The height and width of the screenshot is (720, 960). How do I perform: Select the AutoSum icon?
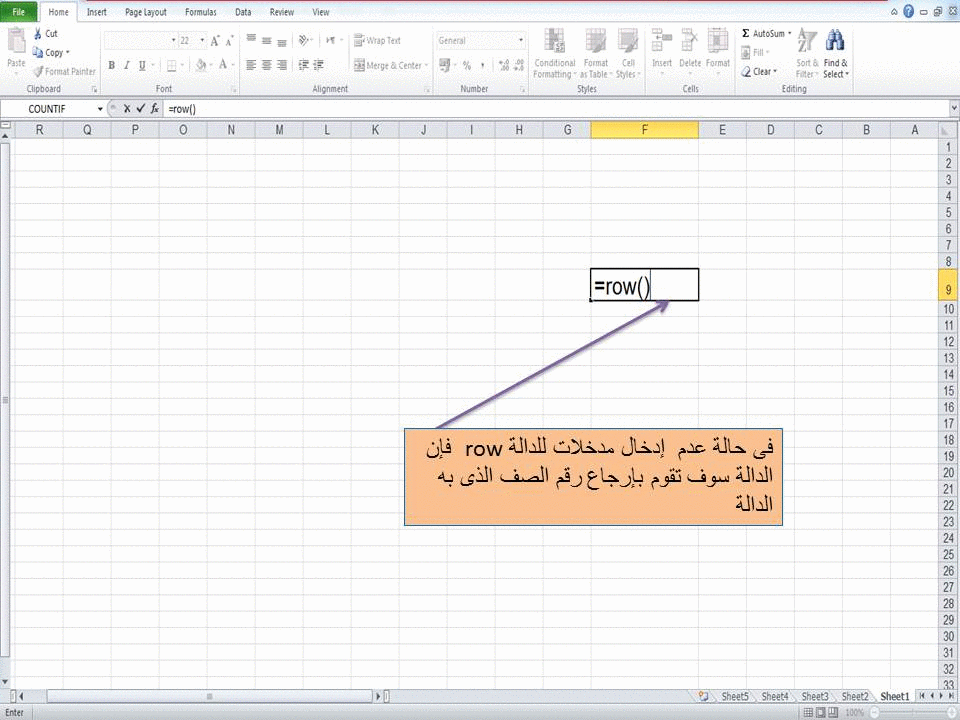coord(746,32)
